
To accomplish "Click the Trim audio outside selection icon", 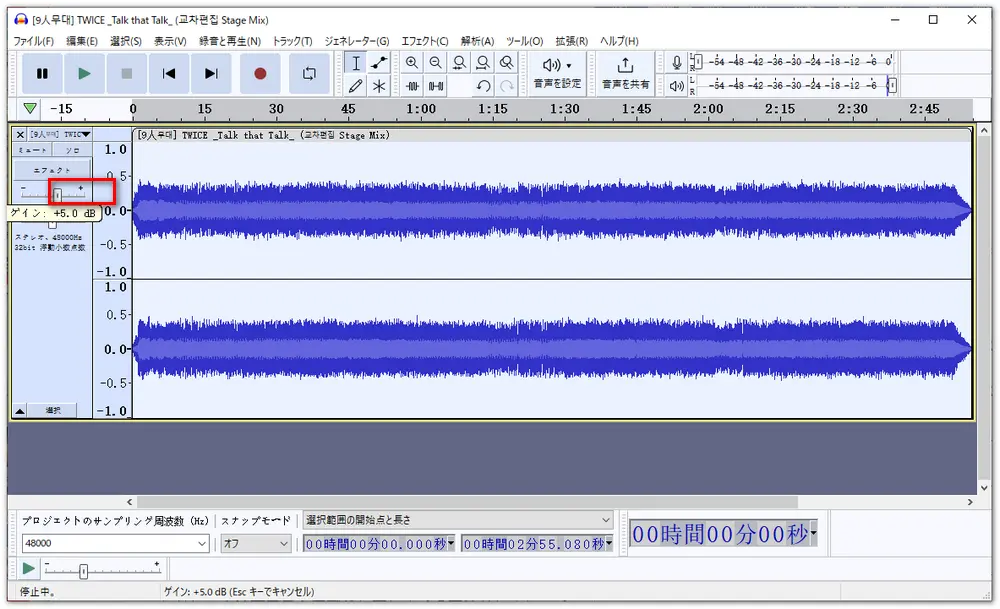I will click(x=412, y=86).
